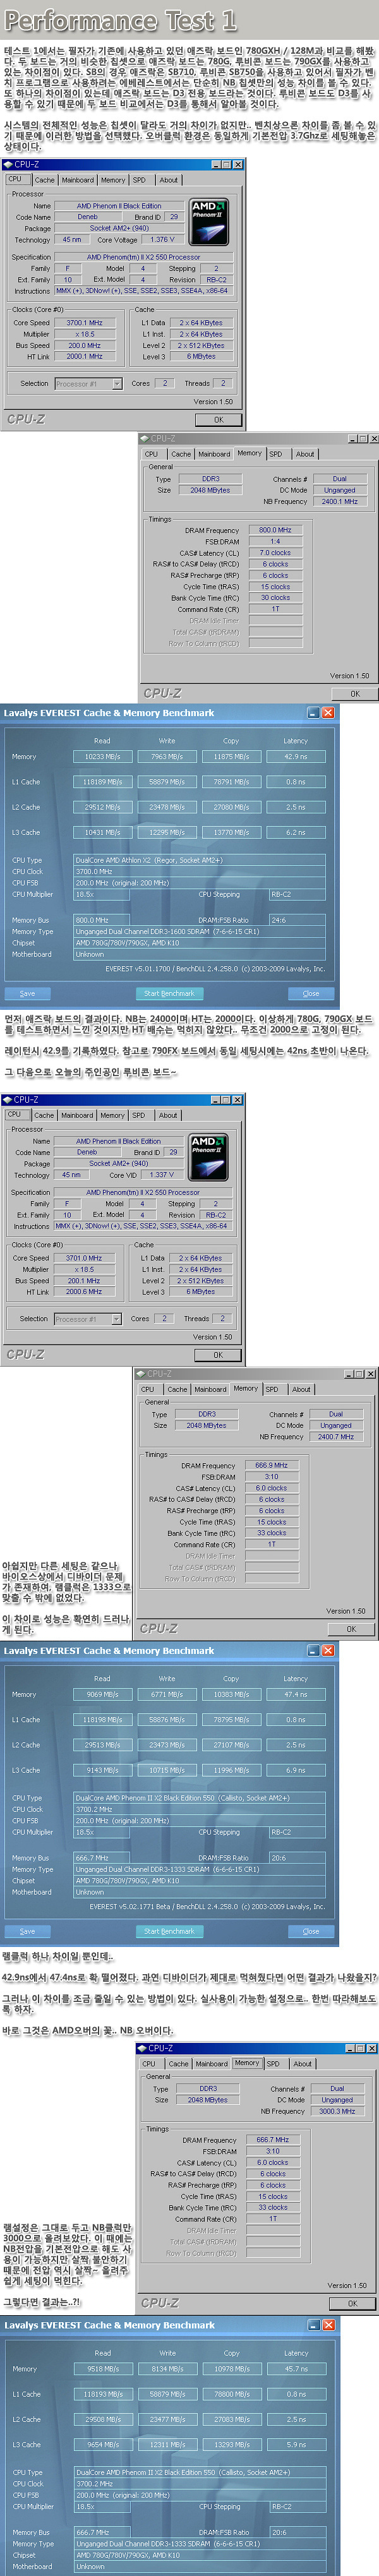Image resolution: width=379 pixels, height=2576 pixels.
Task: Minimize the Everest benchmark window showing 47.4 ns latency
Action: coord(313,1650)
